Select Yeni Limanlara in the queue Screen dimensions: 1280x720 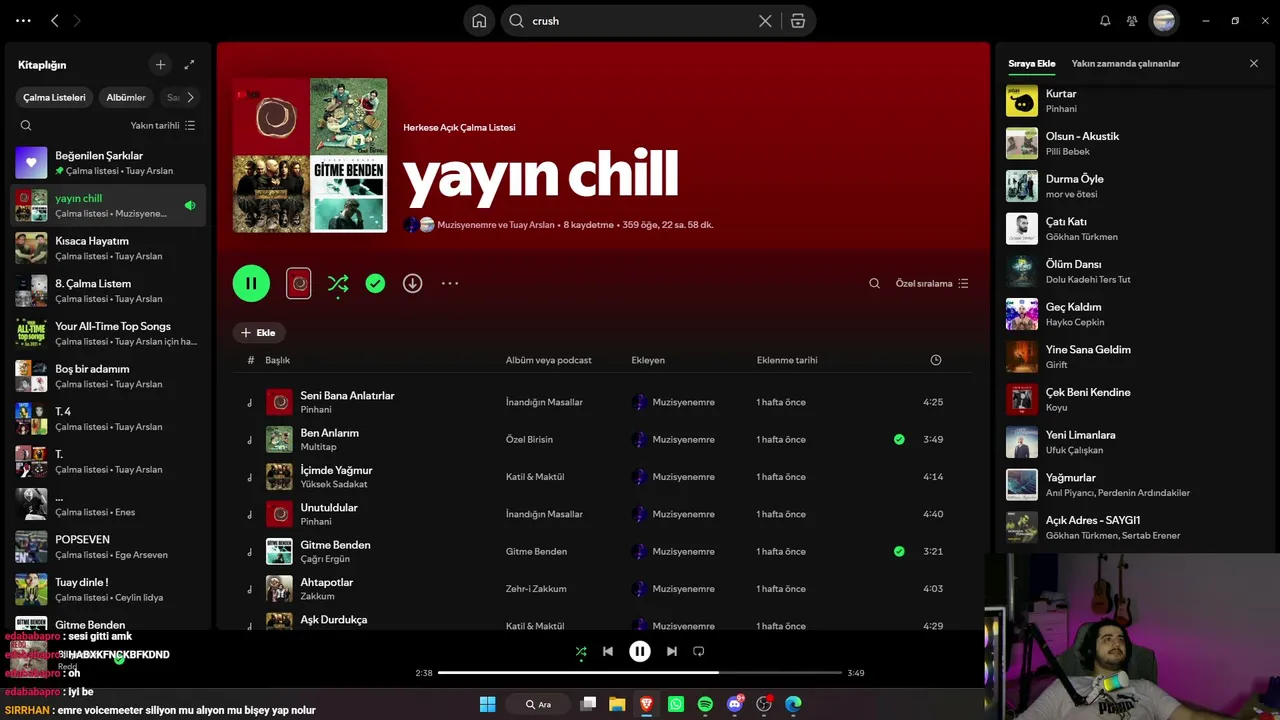(x=1133, y=442)
